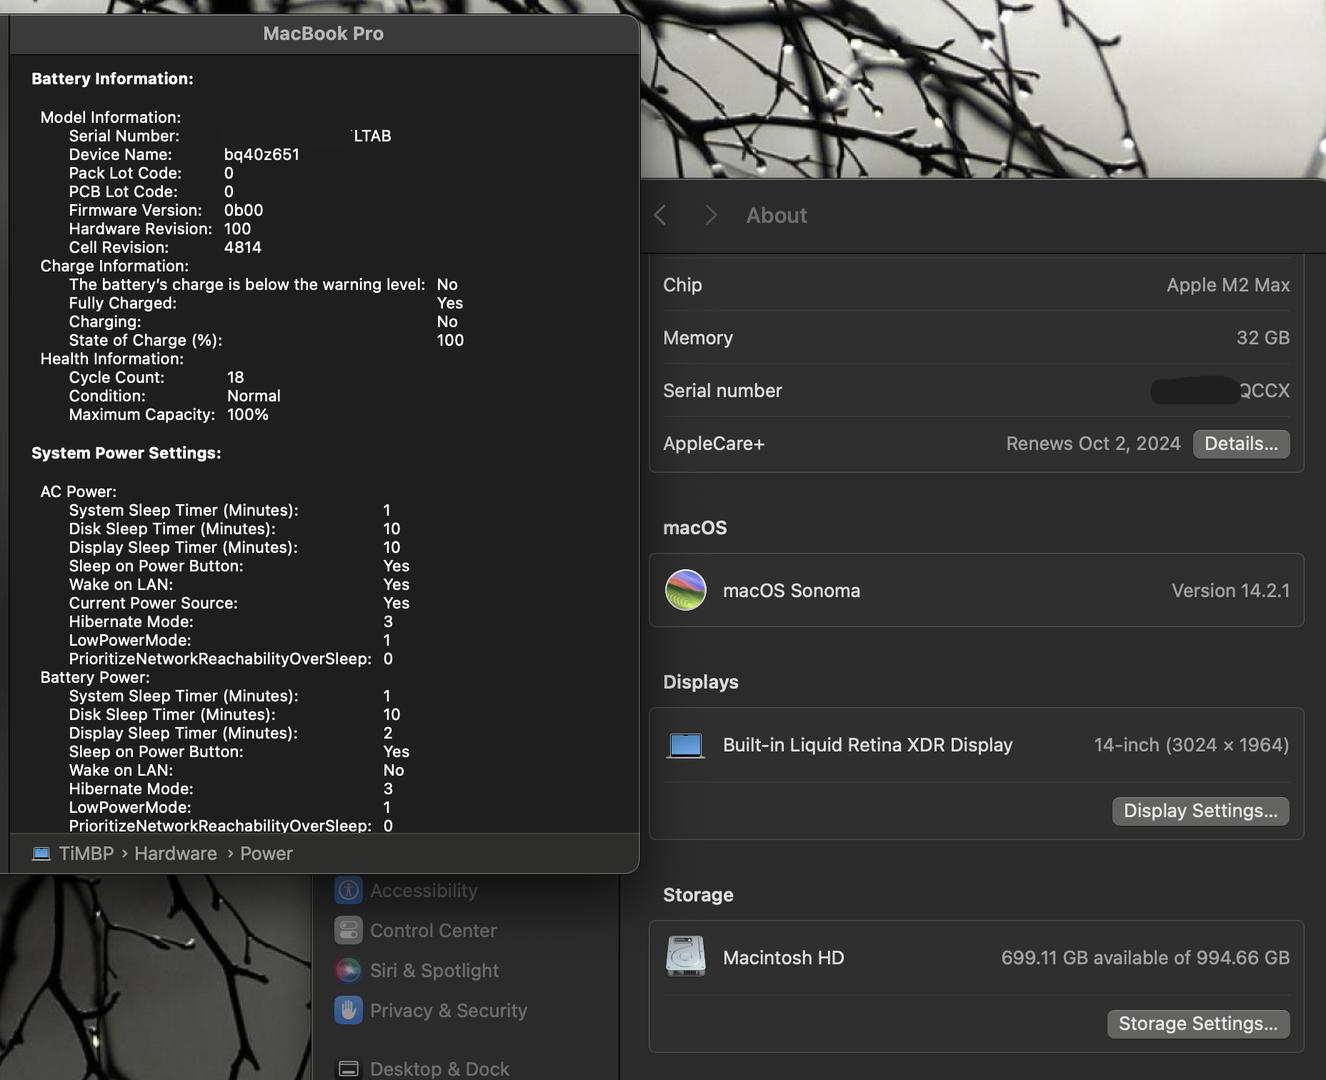The width and height of the screenshot is (1326, 1080).
Task: Open Storage Settings
Action: 1198,1024
